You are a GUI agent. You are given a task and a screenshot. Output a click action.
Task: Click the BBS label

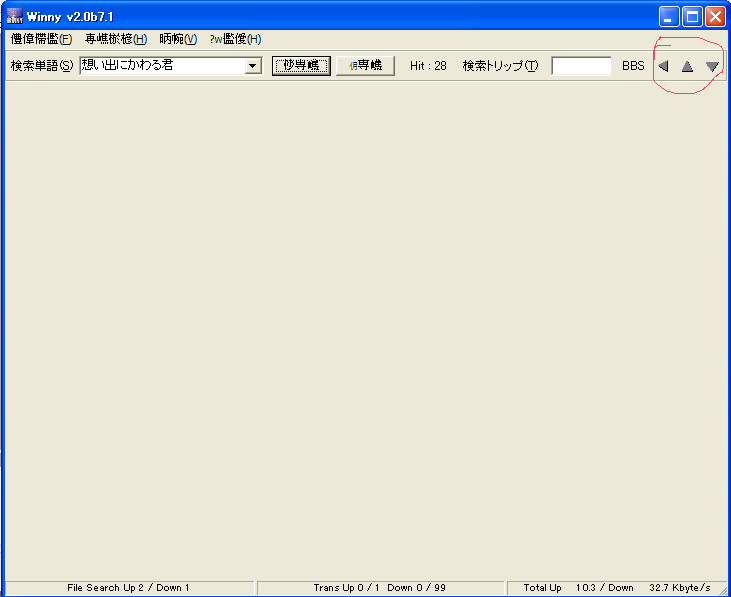tap(633, 66)
